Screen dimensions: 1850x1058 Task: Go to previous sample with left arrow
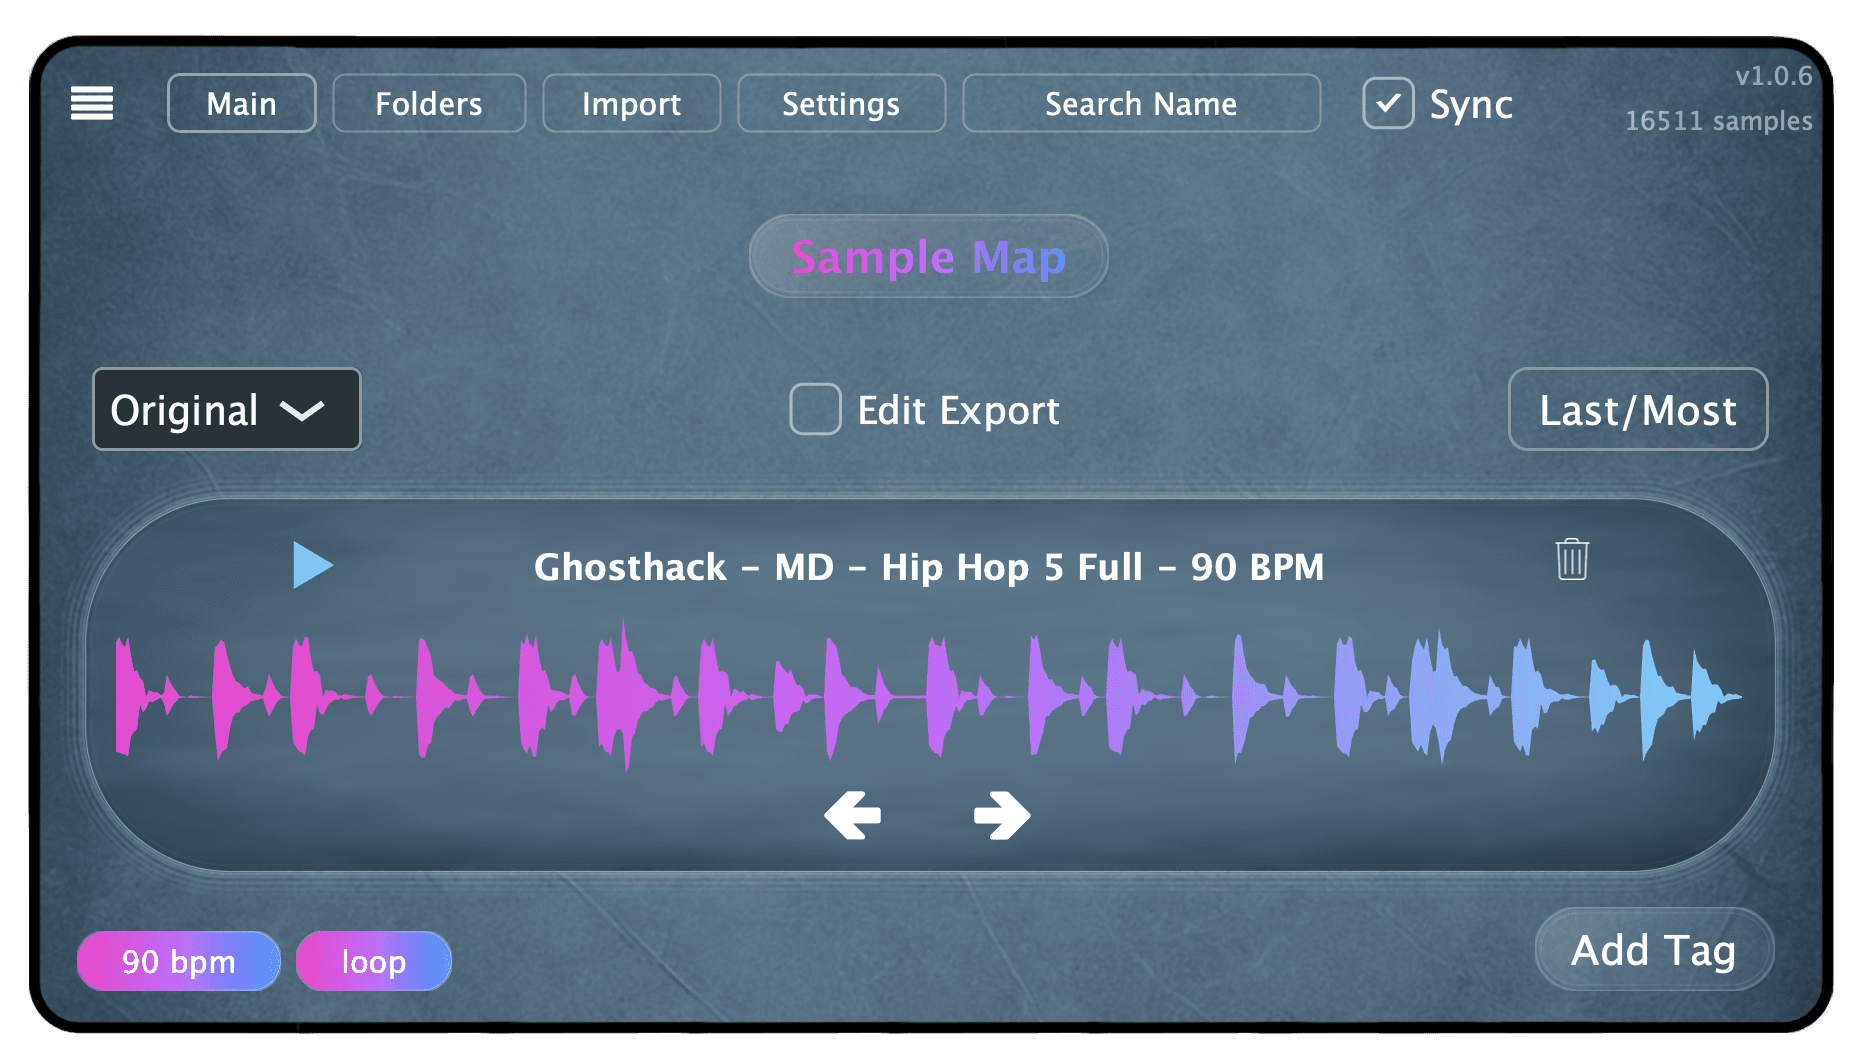pyautogui.click(x=852, y=815)
